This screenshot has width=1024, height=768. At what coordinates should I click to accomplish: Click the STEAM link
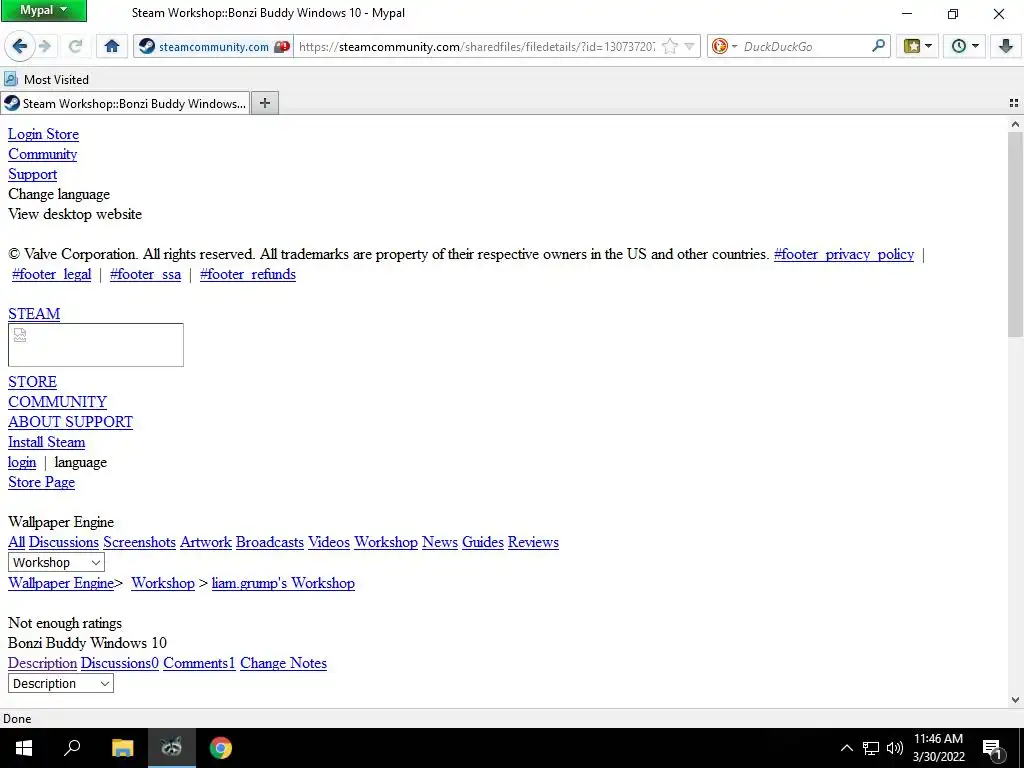[x=34, y=314]
